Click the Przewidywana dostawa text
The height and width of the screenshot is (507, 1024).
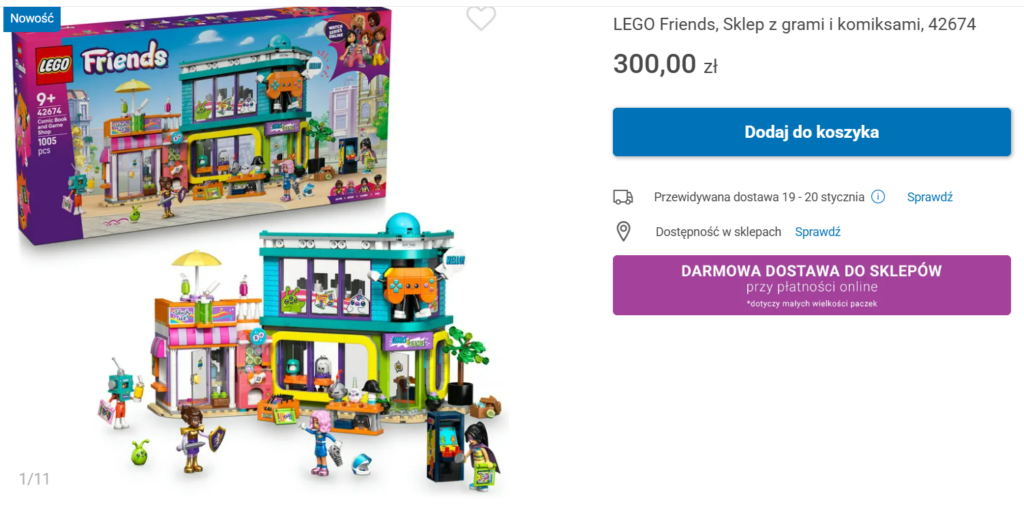[x=759, y=197]
